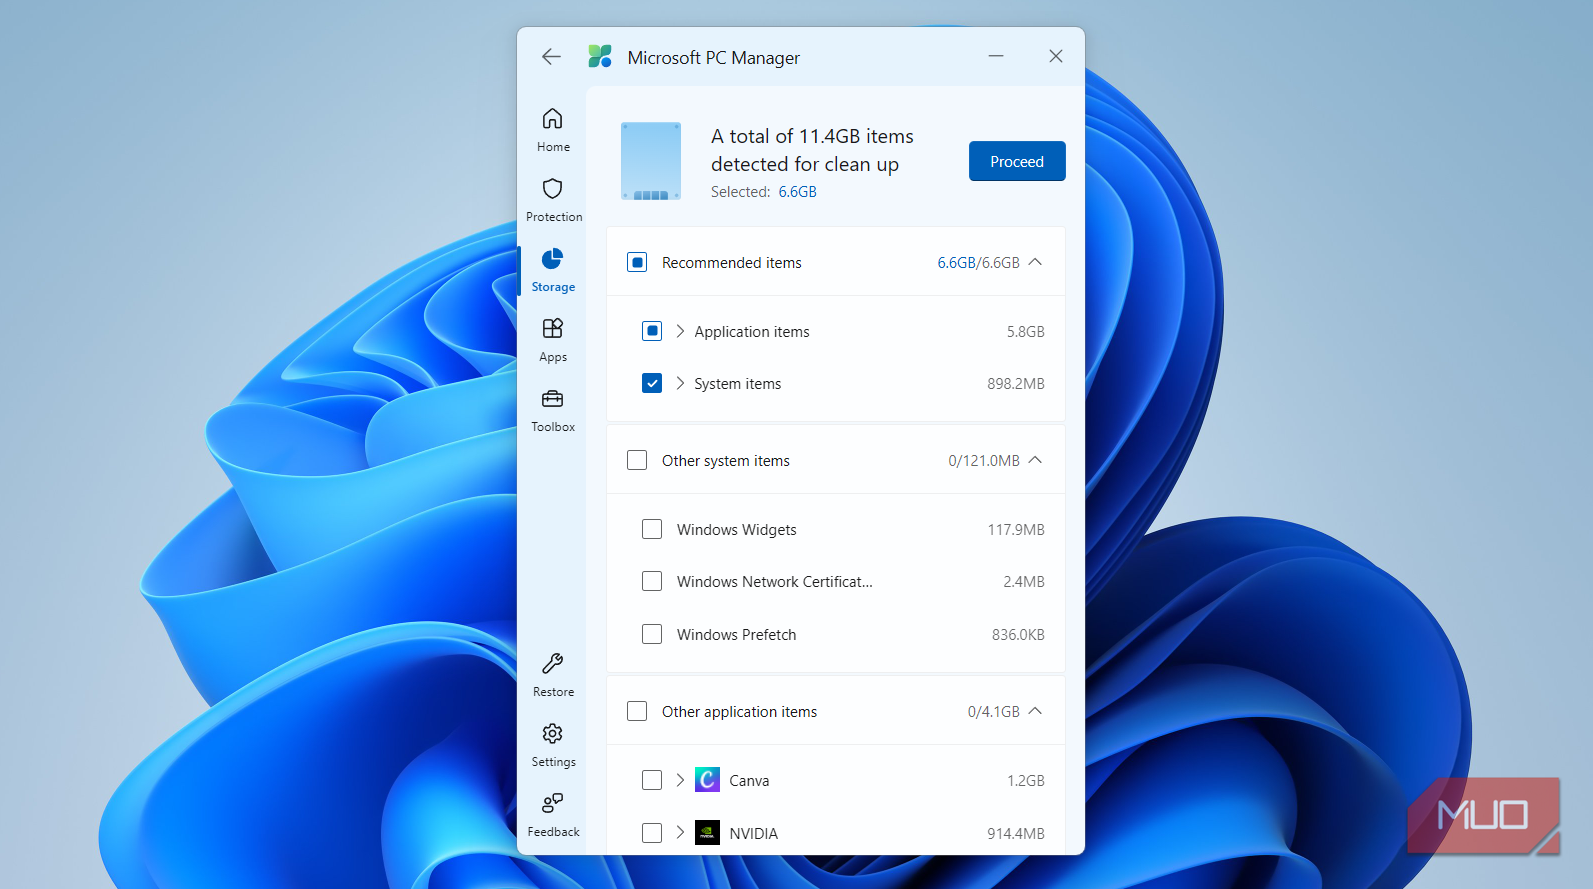This screenshot has width=1593, height=889.
Task: Check the Canva checkbox
Action: [652, 780]
